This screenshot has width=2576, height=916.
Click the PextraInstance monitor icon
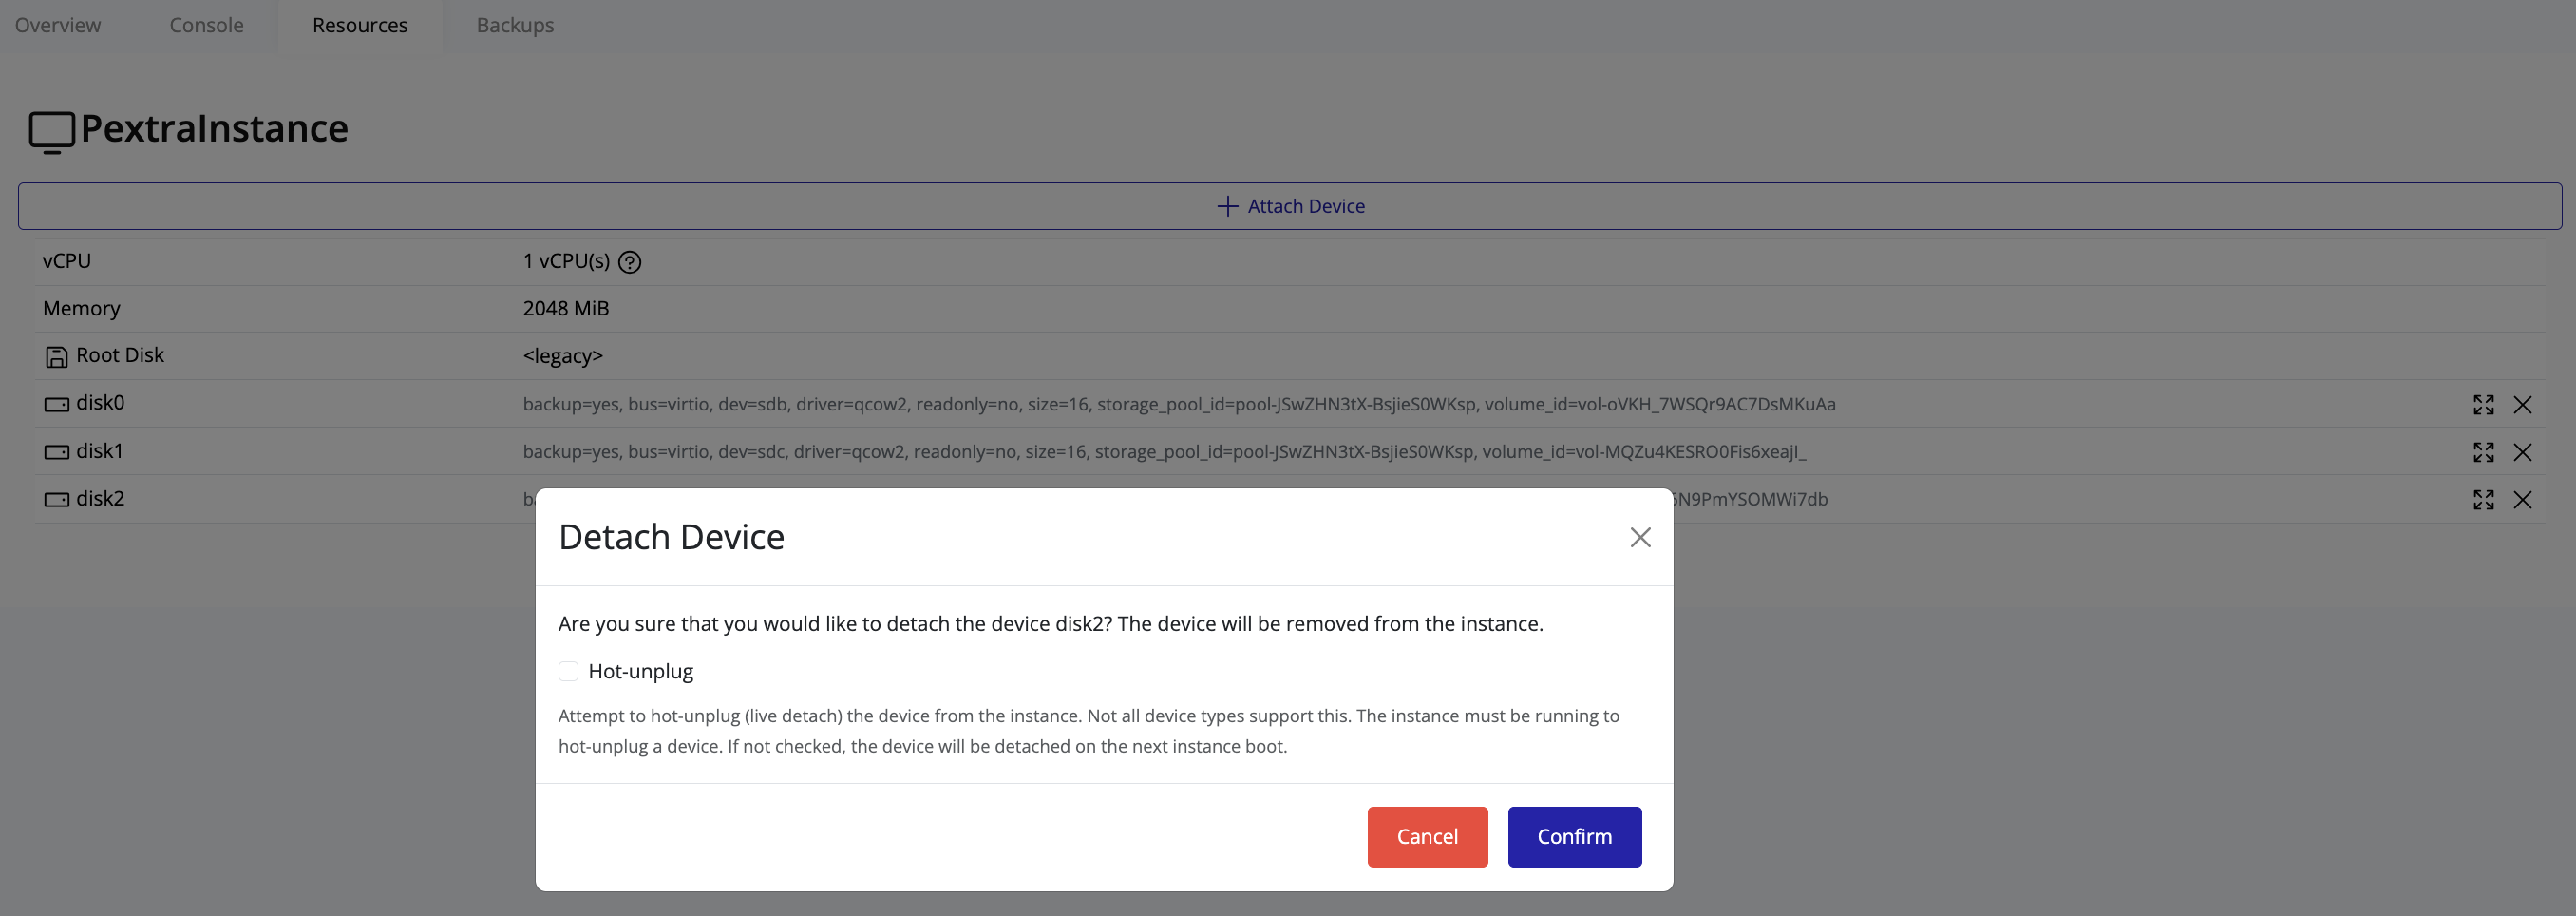[x=51, y=130]
